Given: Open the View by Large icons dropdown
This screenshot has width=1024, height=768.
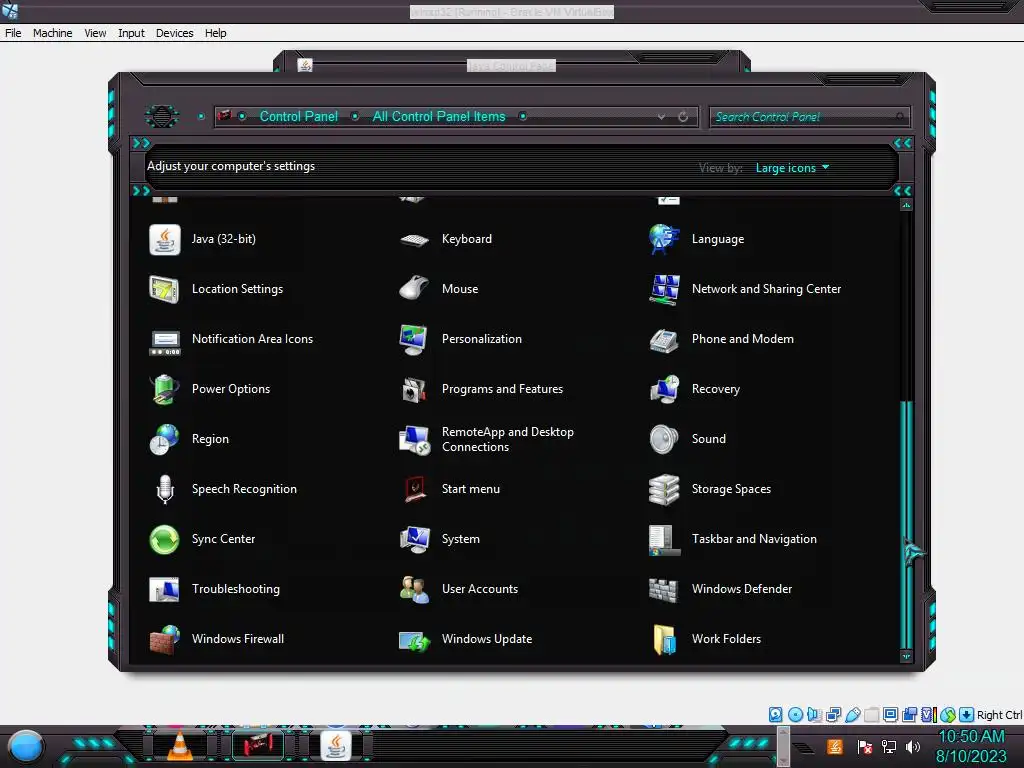Looking at the screenshot, I should point(792,168).
